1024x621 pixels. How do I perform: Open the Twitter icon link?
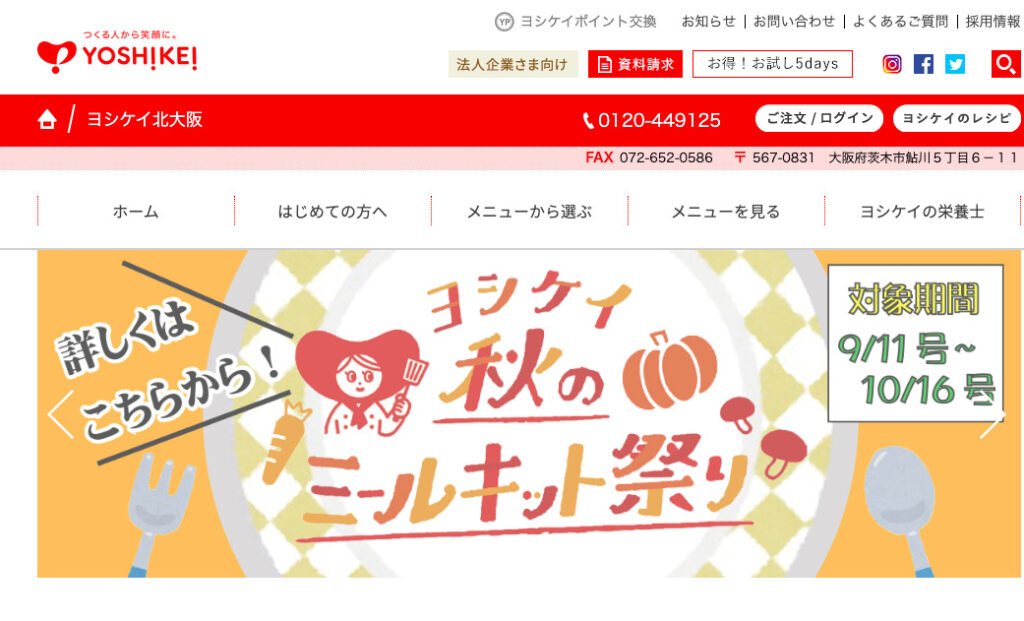coord(955,64)
